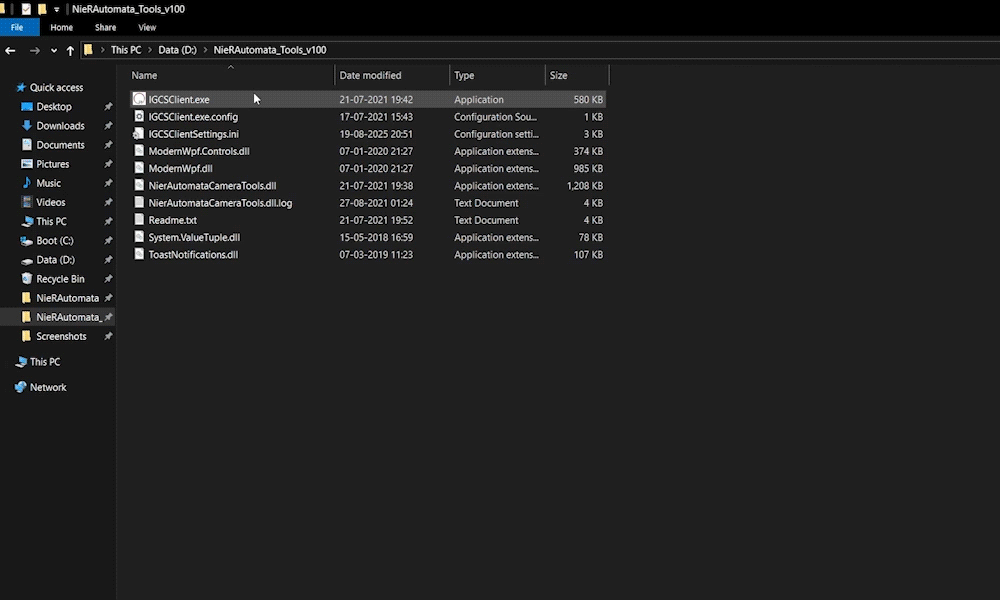Click the Documents icon in sidebar
Image resolution: width=1000 pixels, height=600 pixels.
[27, 145]
